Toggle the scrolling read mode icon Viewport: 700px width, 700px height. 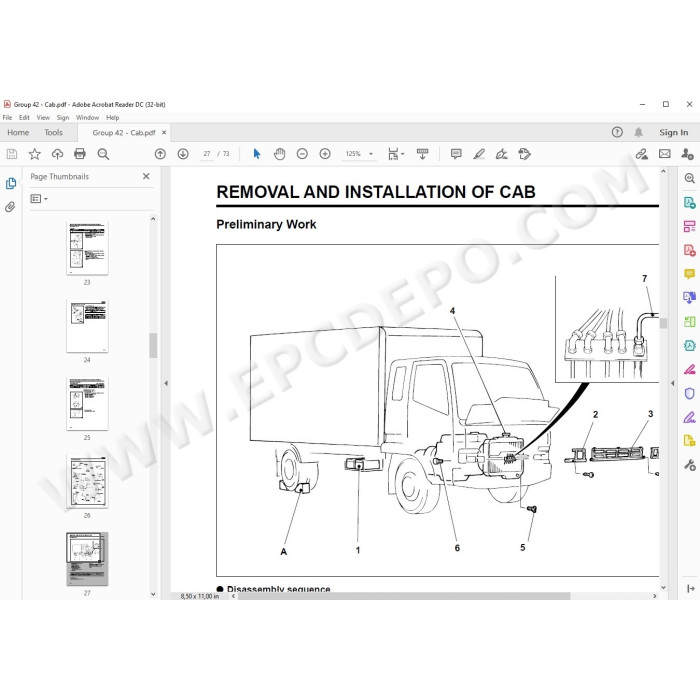coord(422,154)
